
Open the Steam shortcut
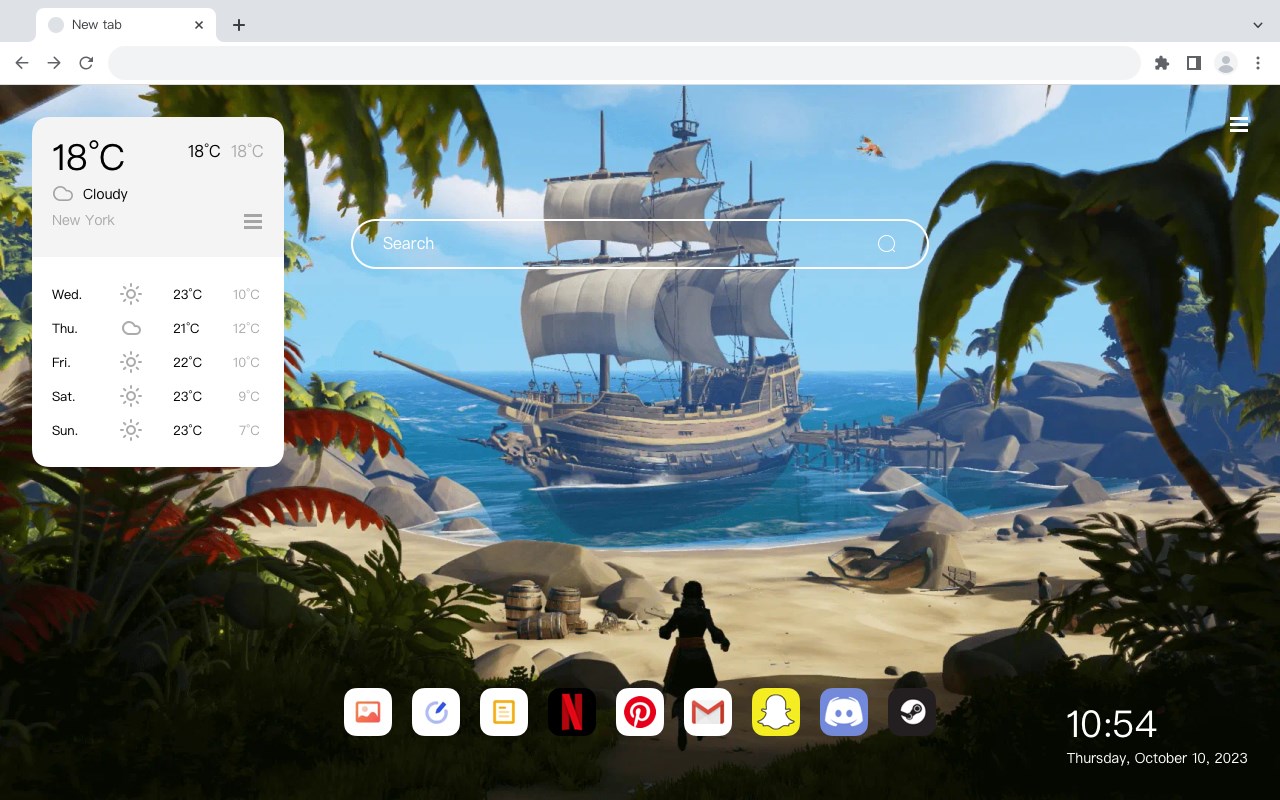point(912,712)
